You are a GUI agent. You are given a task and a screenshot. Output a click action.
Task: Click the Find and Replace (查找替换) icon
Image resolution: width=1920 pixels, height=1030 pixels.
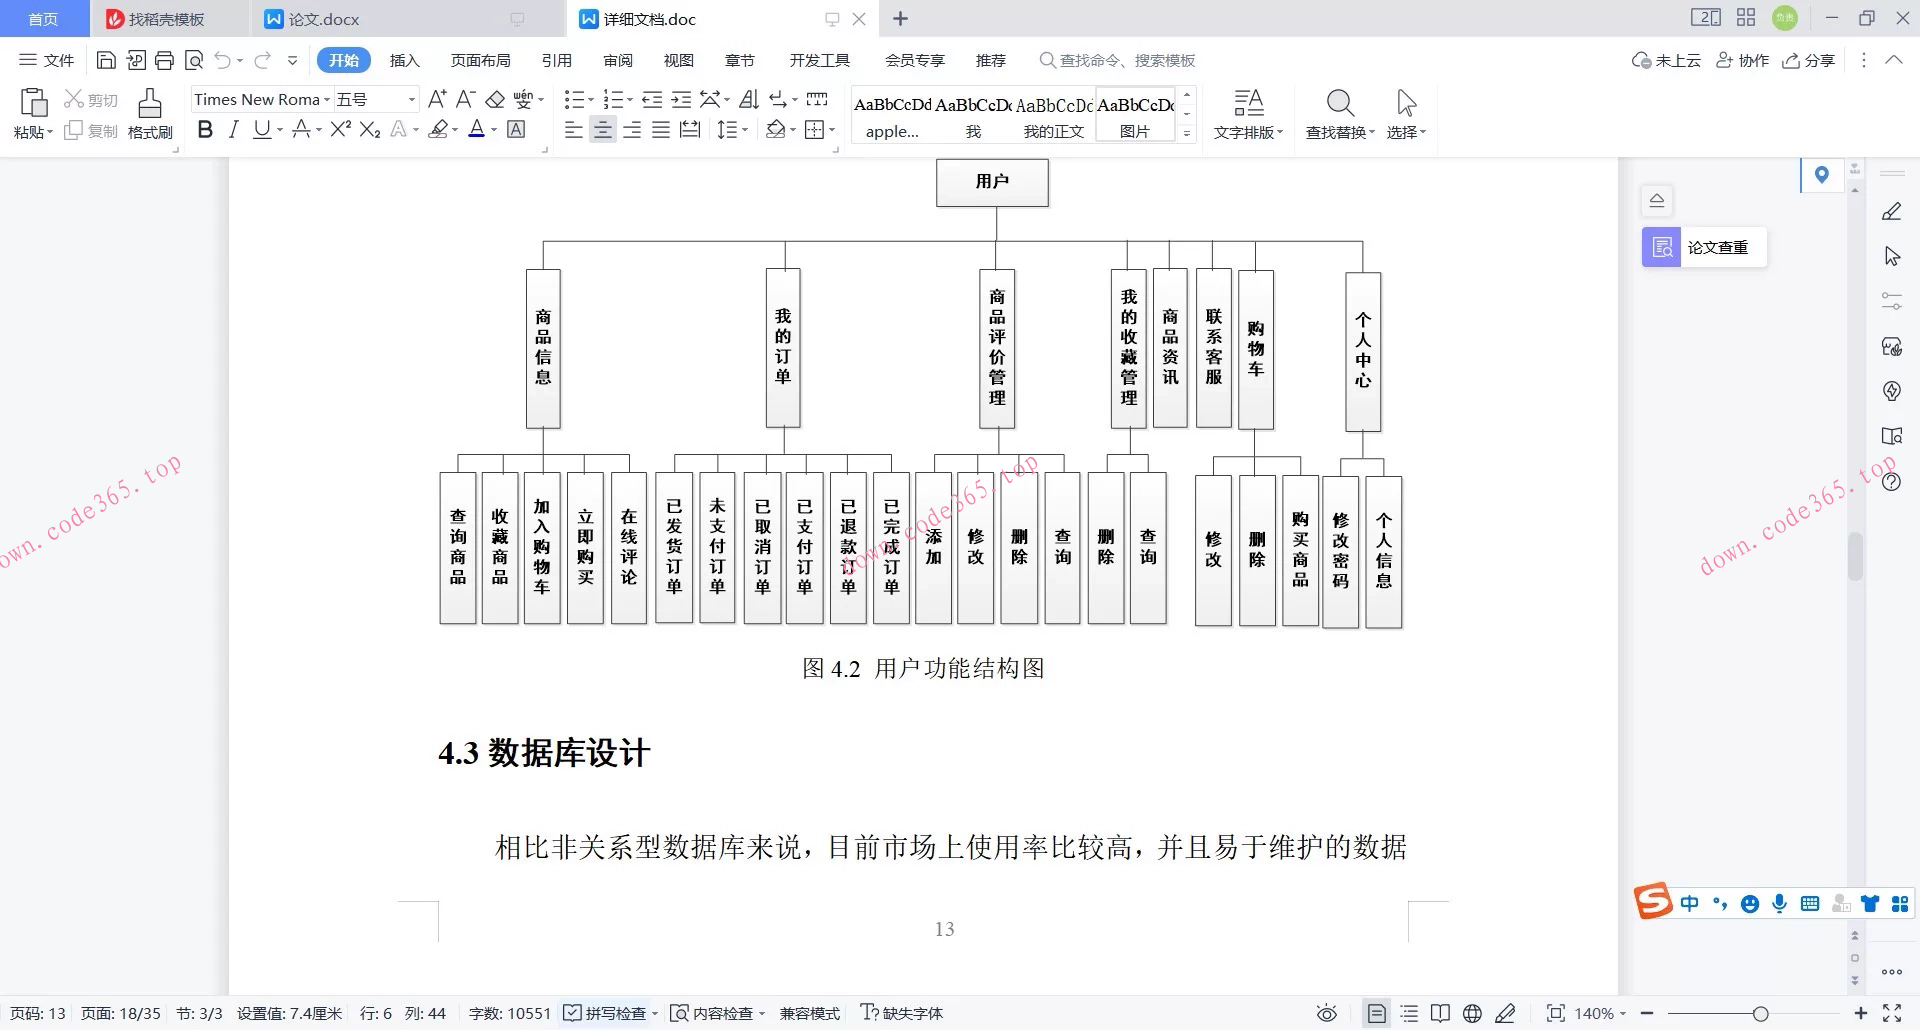1340,110
